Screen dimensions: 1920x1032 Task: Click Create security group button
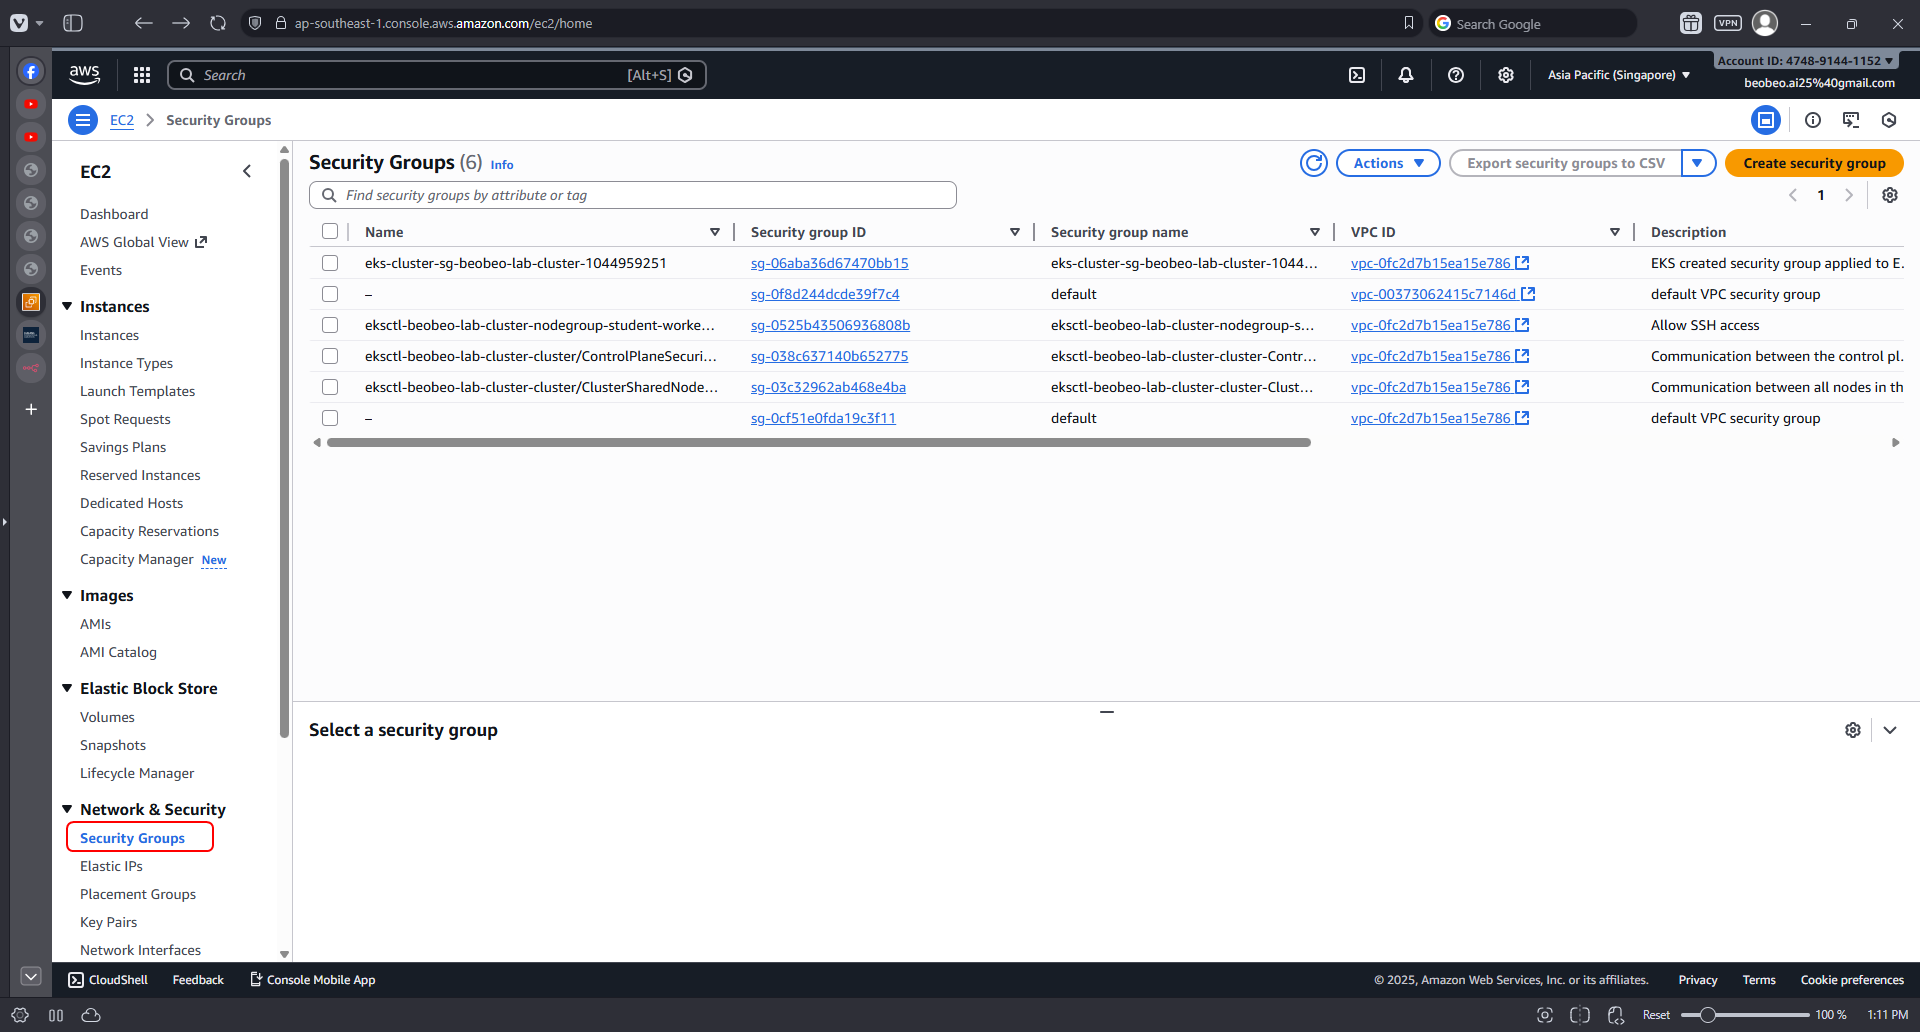click(1814, 163)
